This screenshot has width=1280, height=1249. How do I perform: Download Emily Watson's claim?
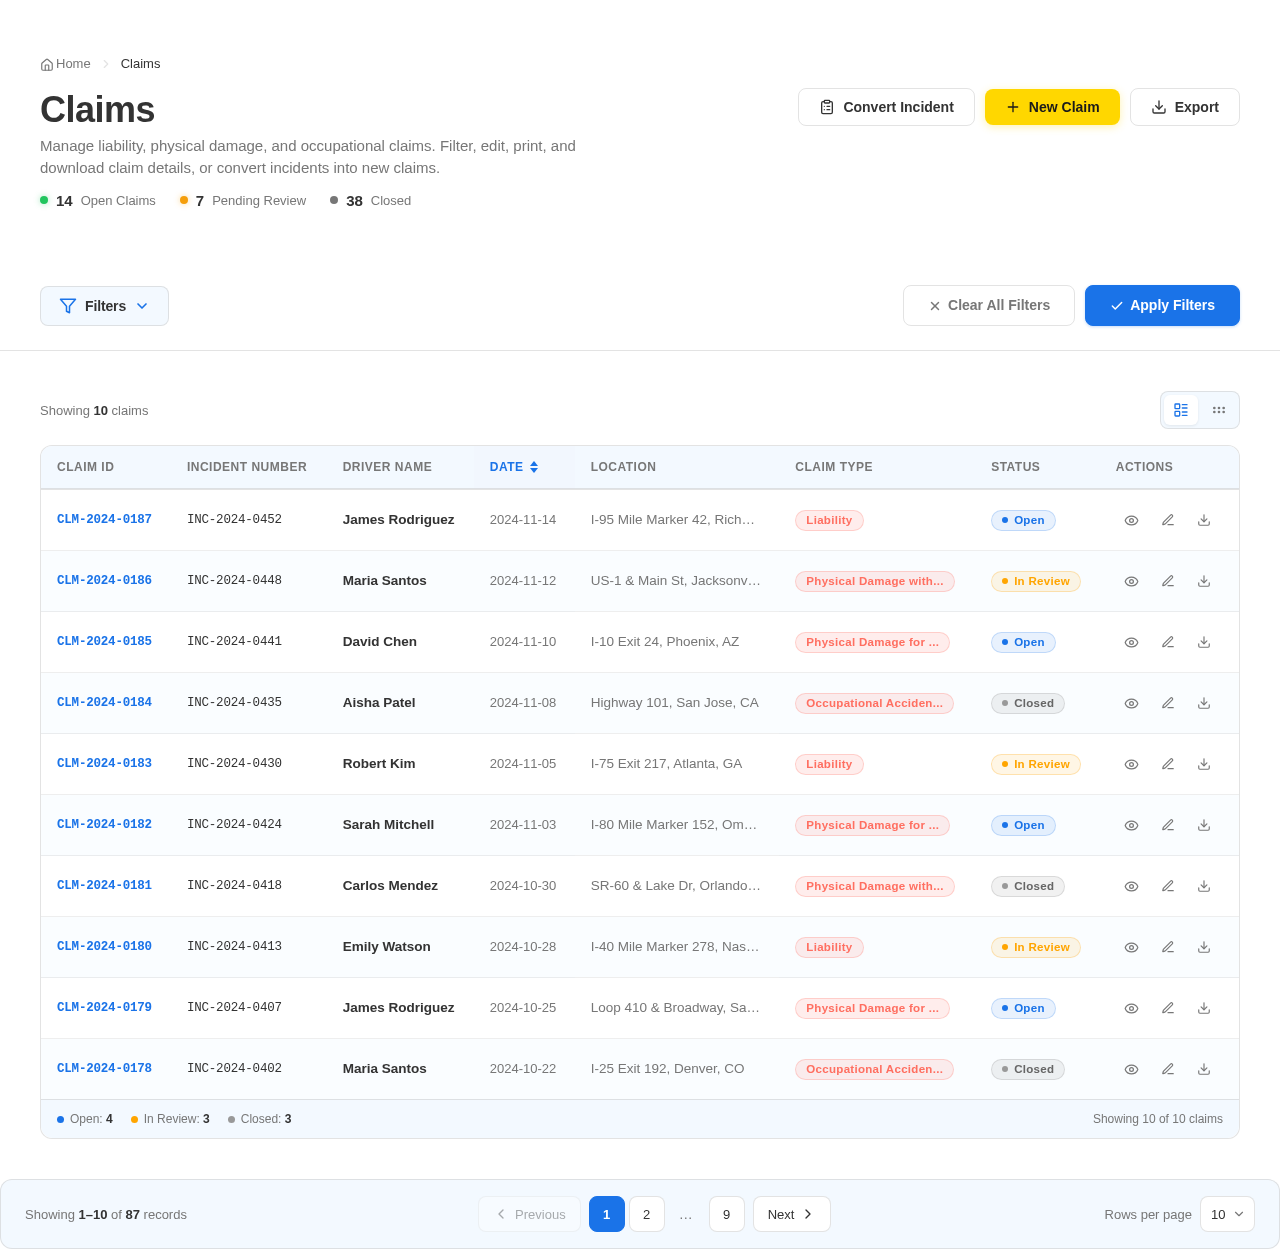[x=1204, y=947]
